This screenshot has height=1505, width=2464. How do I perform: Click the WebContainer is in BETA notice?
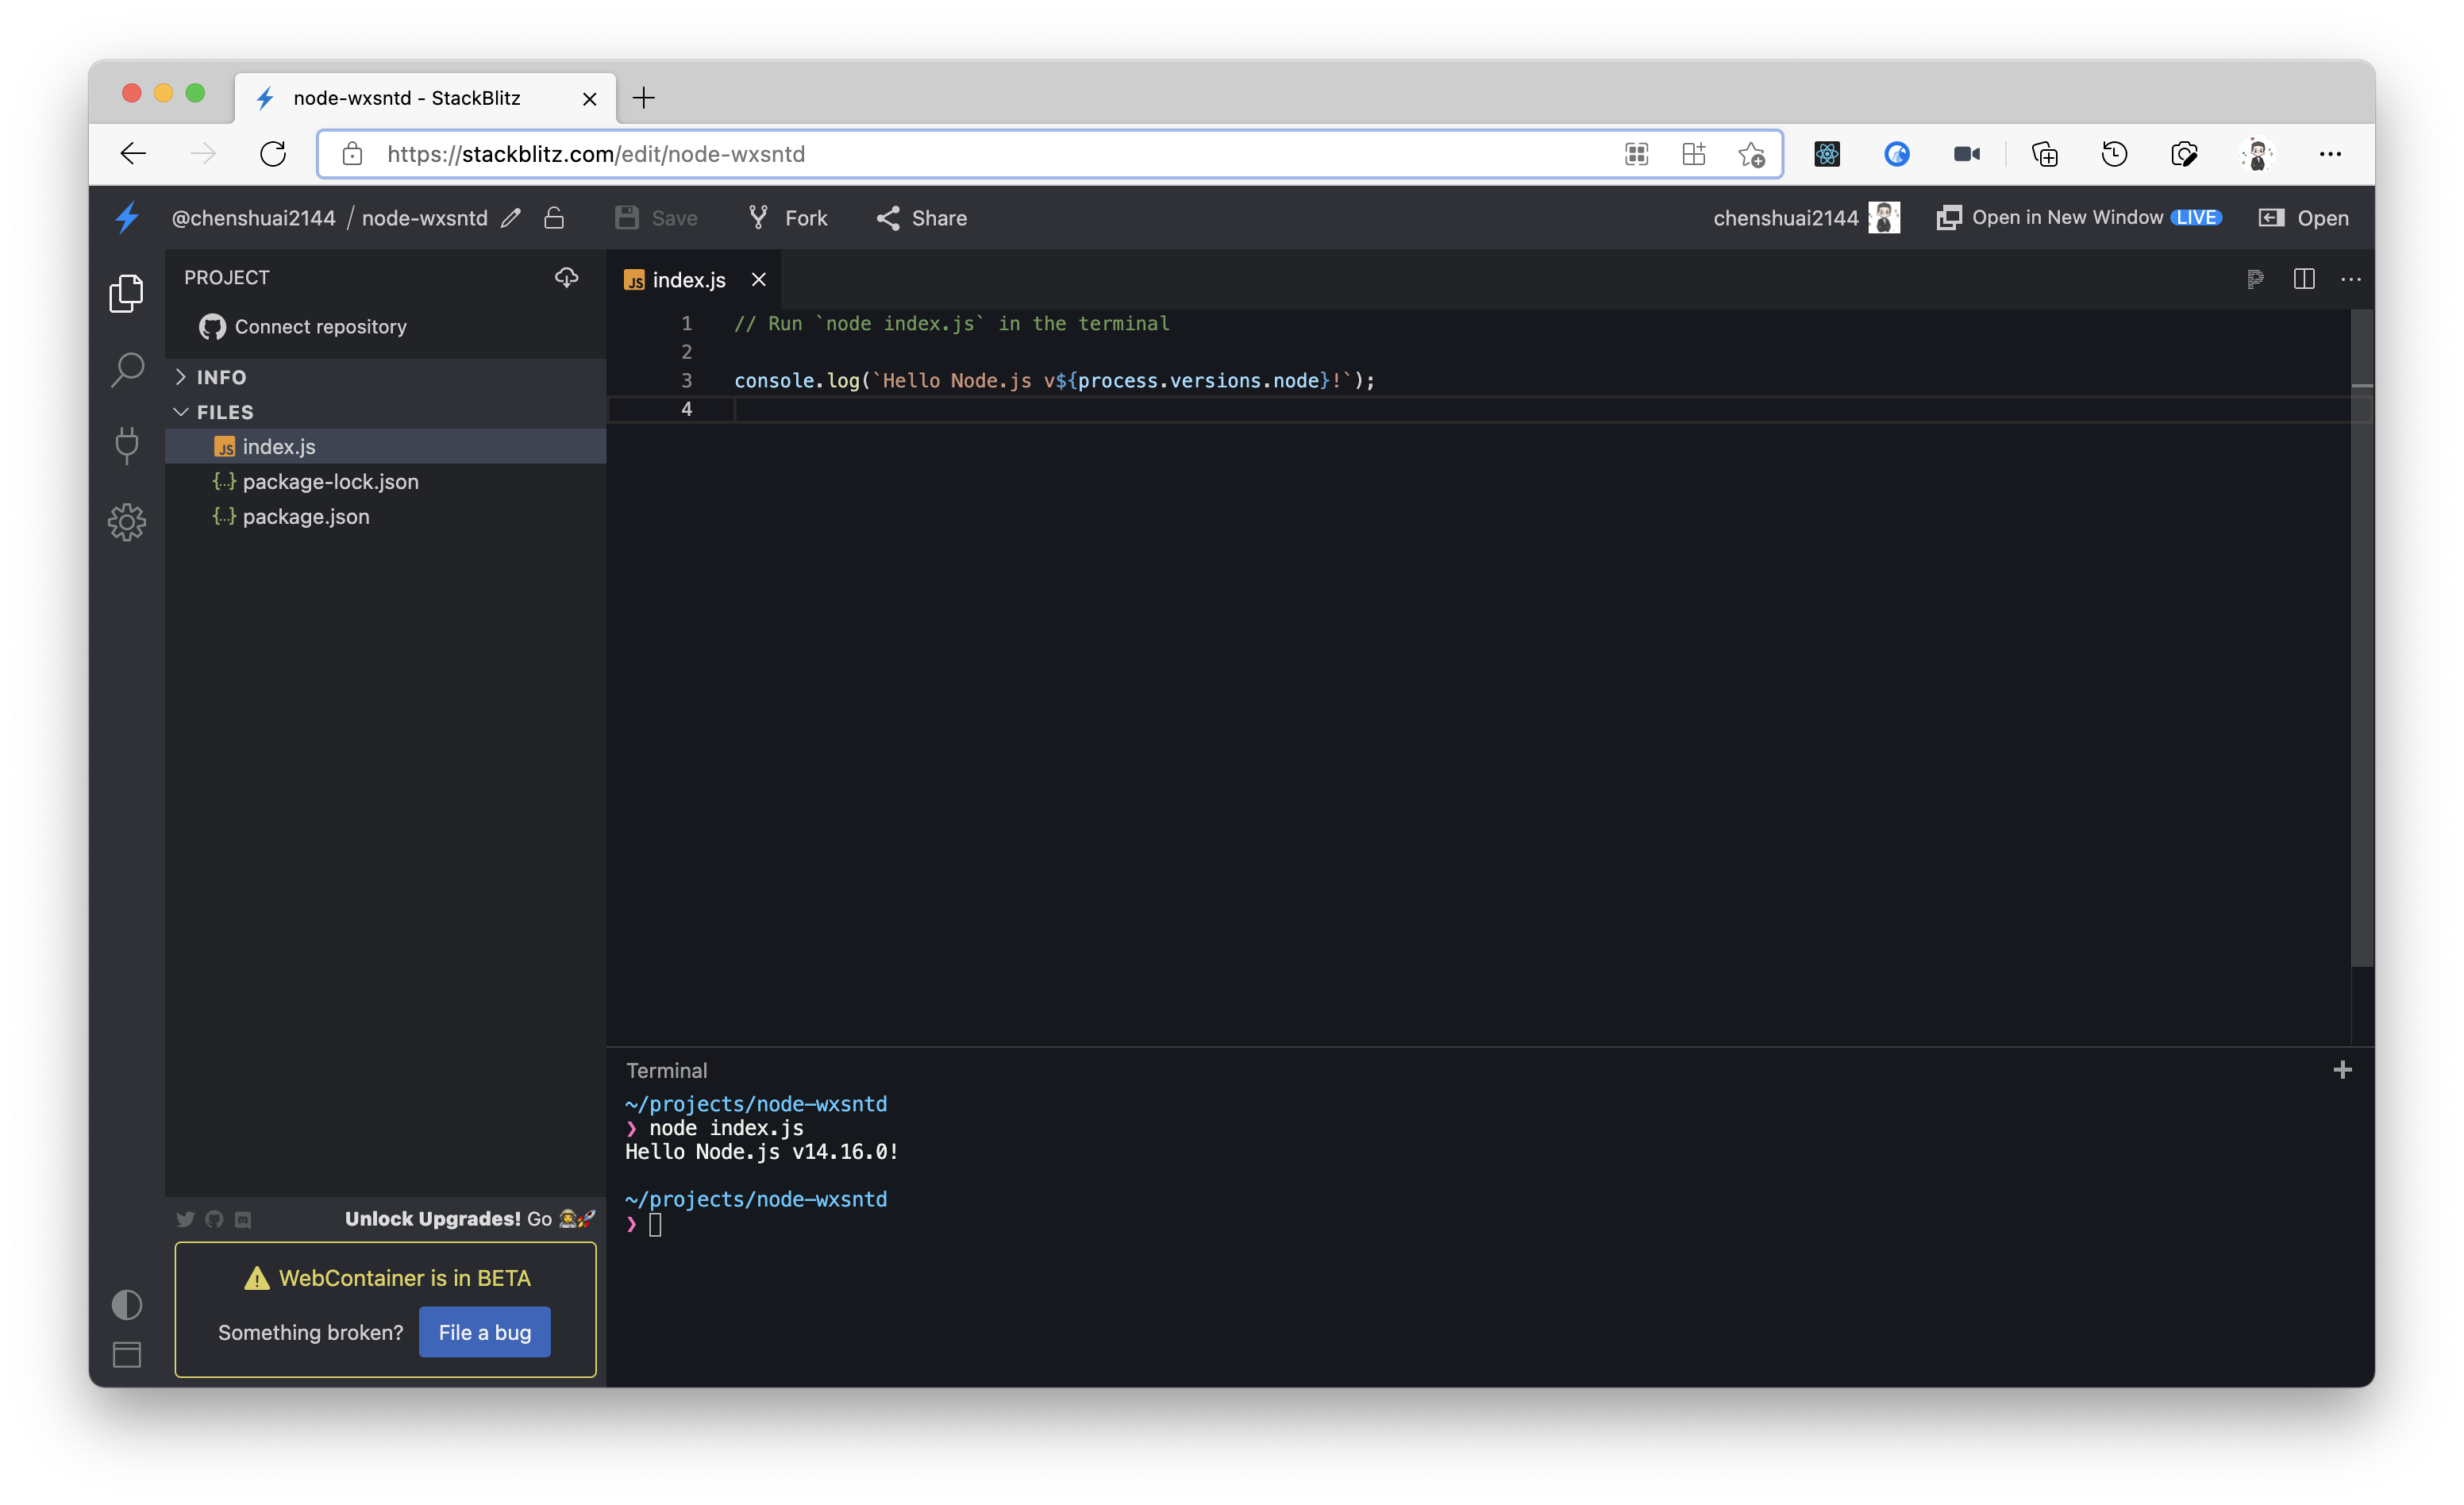388,1278
